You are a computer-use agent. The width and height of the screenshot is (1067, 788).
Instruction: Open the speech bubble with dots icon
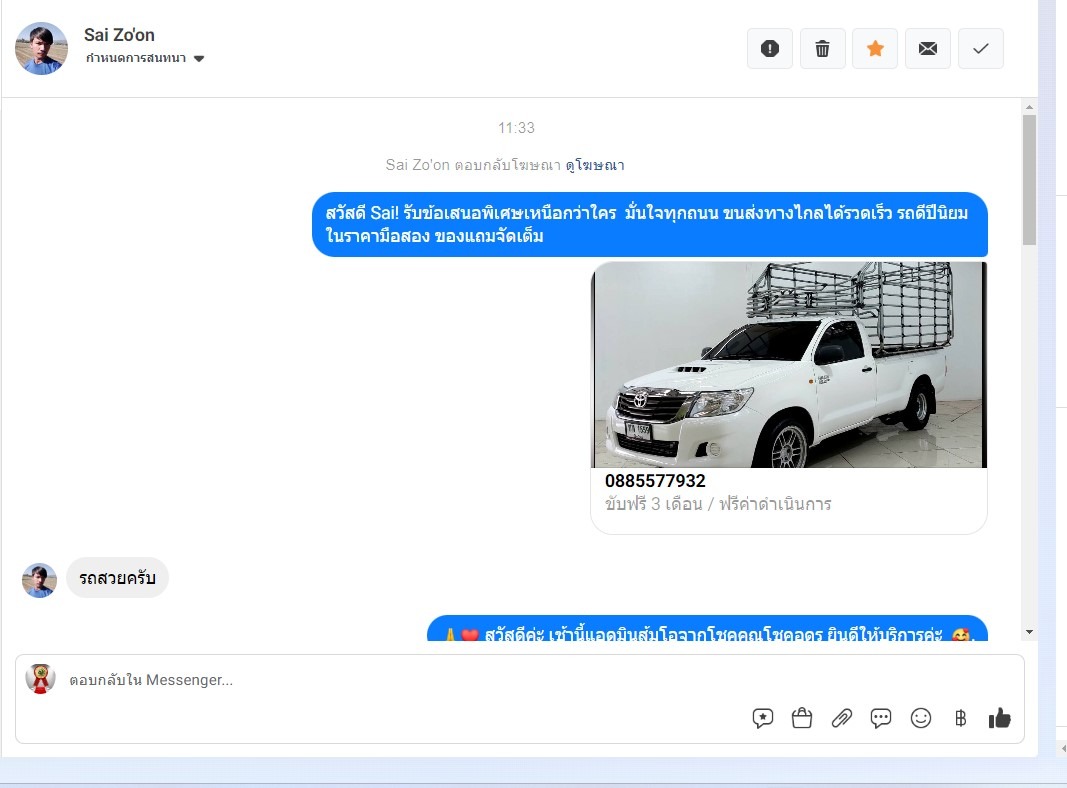[x=881, y=718]
